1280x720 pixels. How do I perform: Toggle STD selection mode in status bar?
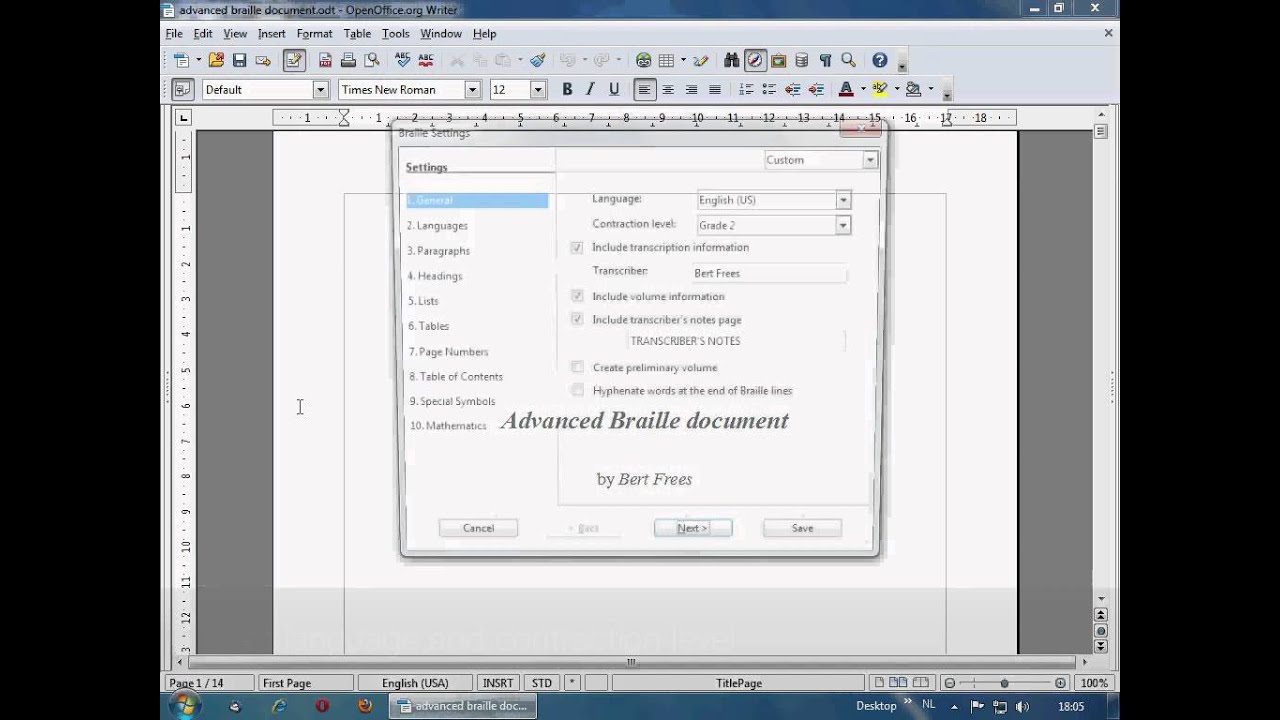pyautogui.click(x=541, y=683)
